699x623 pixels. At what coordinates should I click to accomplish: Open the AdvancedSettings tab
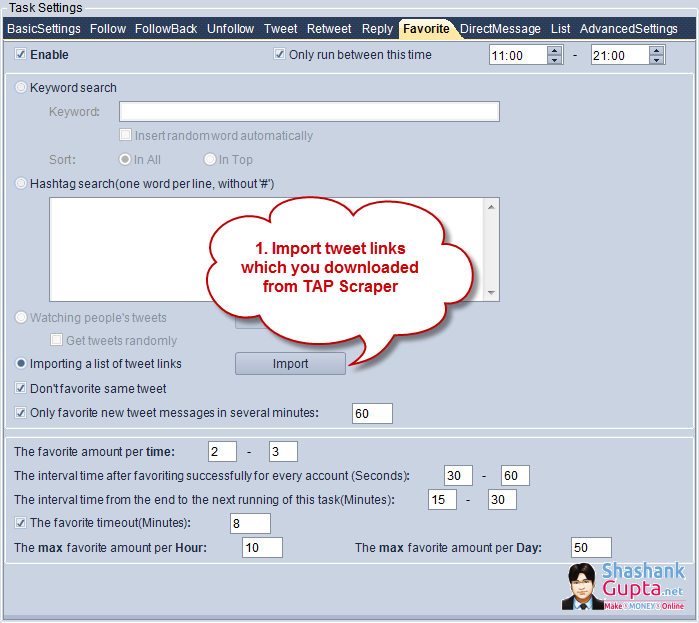pos(629,29)
